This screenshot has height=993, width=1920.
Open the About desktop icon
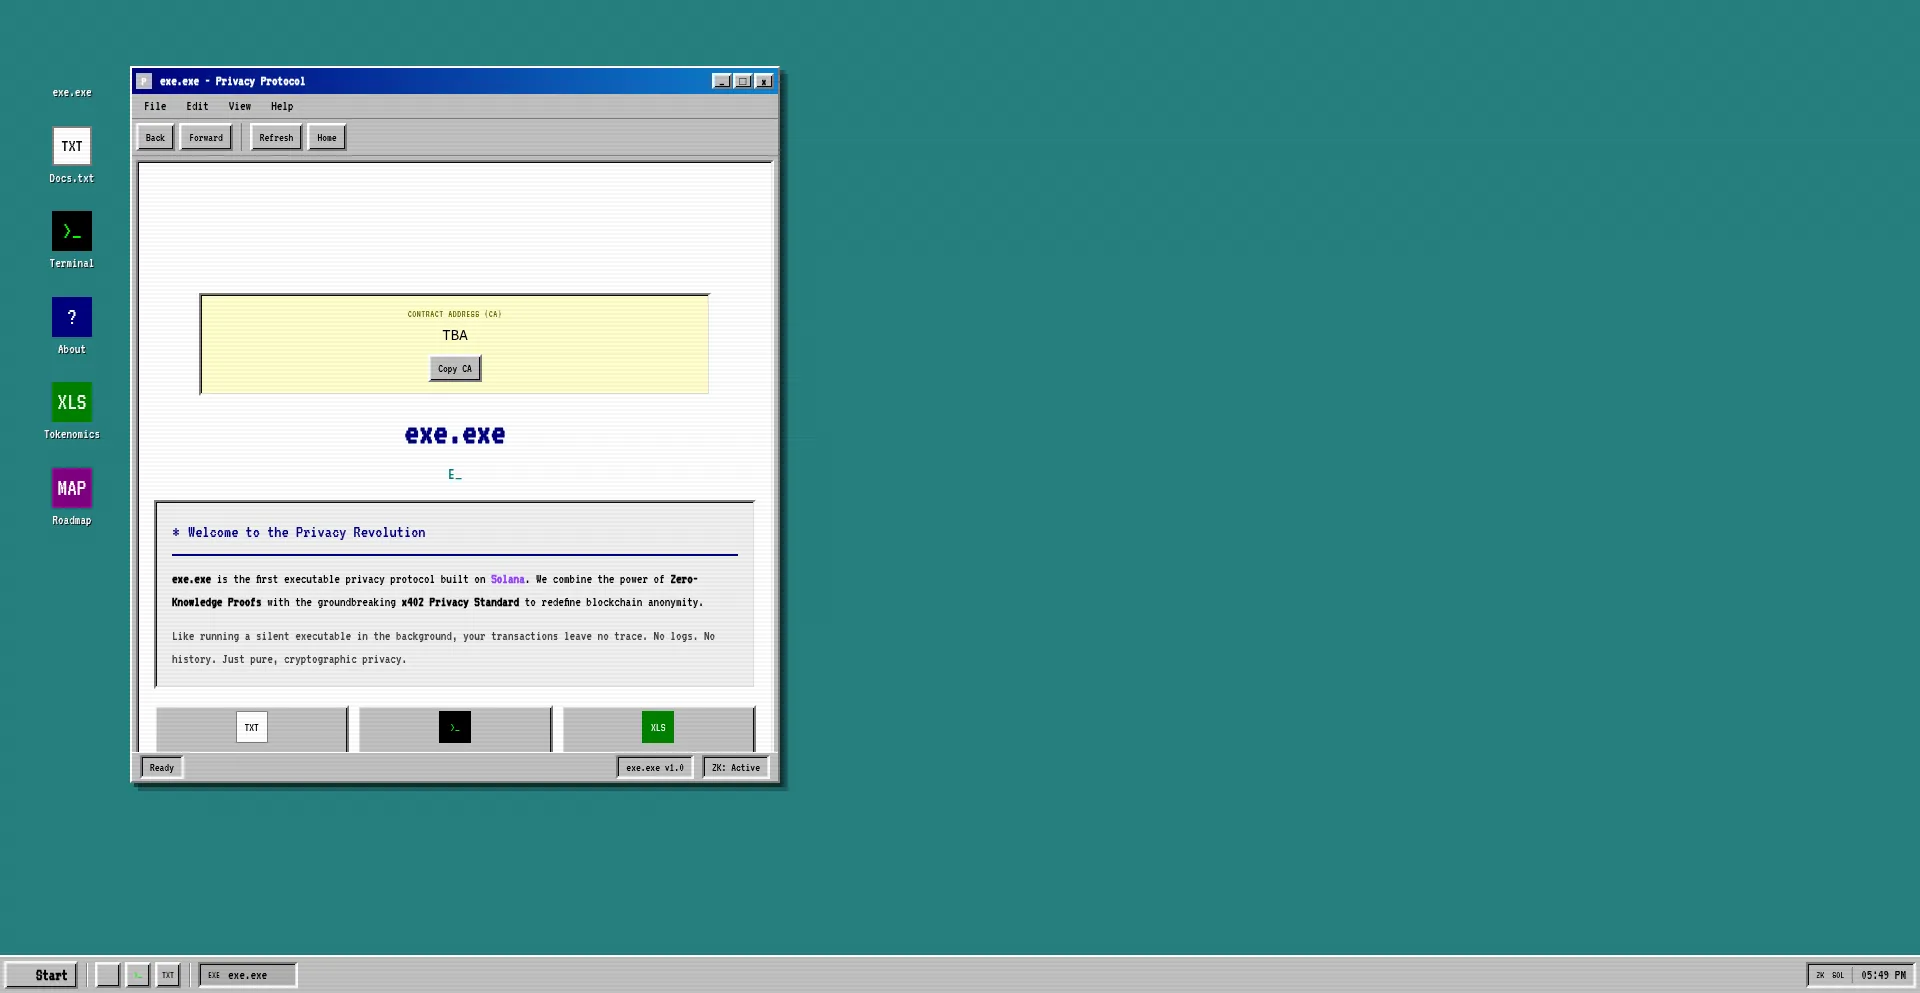(72, 318)
